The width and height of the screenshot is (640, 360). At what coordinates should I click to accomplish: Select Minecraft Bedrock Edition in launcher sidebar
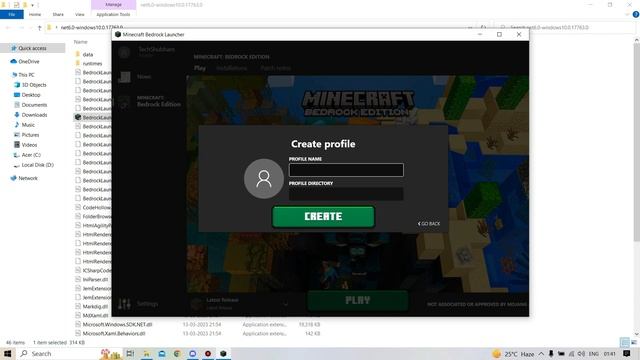tap(158, 101)
